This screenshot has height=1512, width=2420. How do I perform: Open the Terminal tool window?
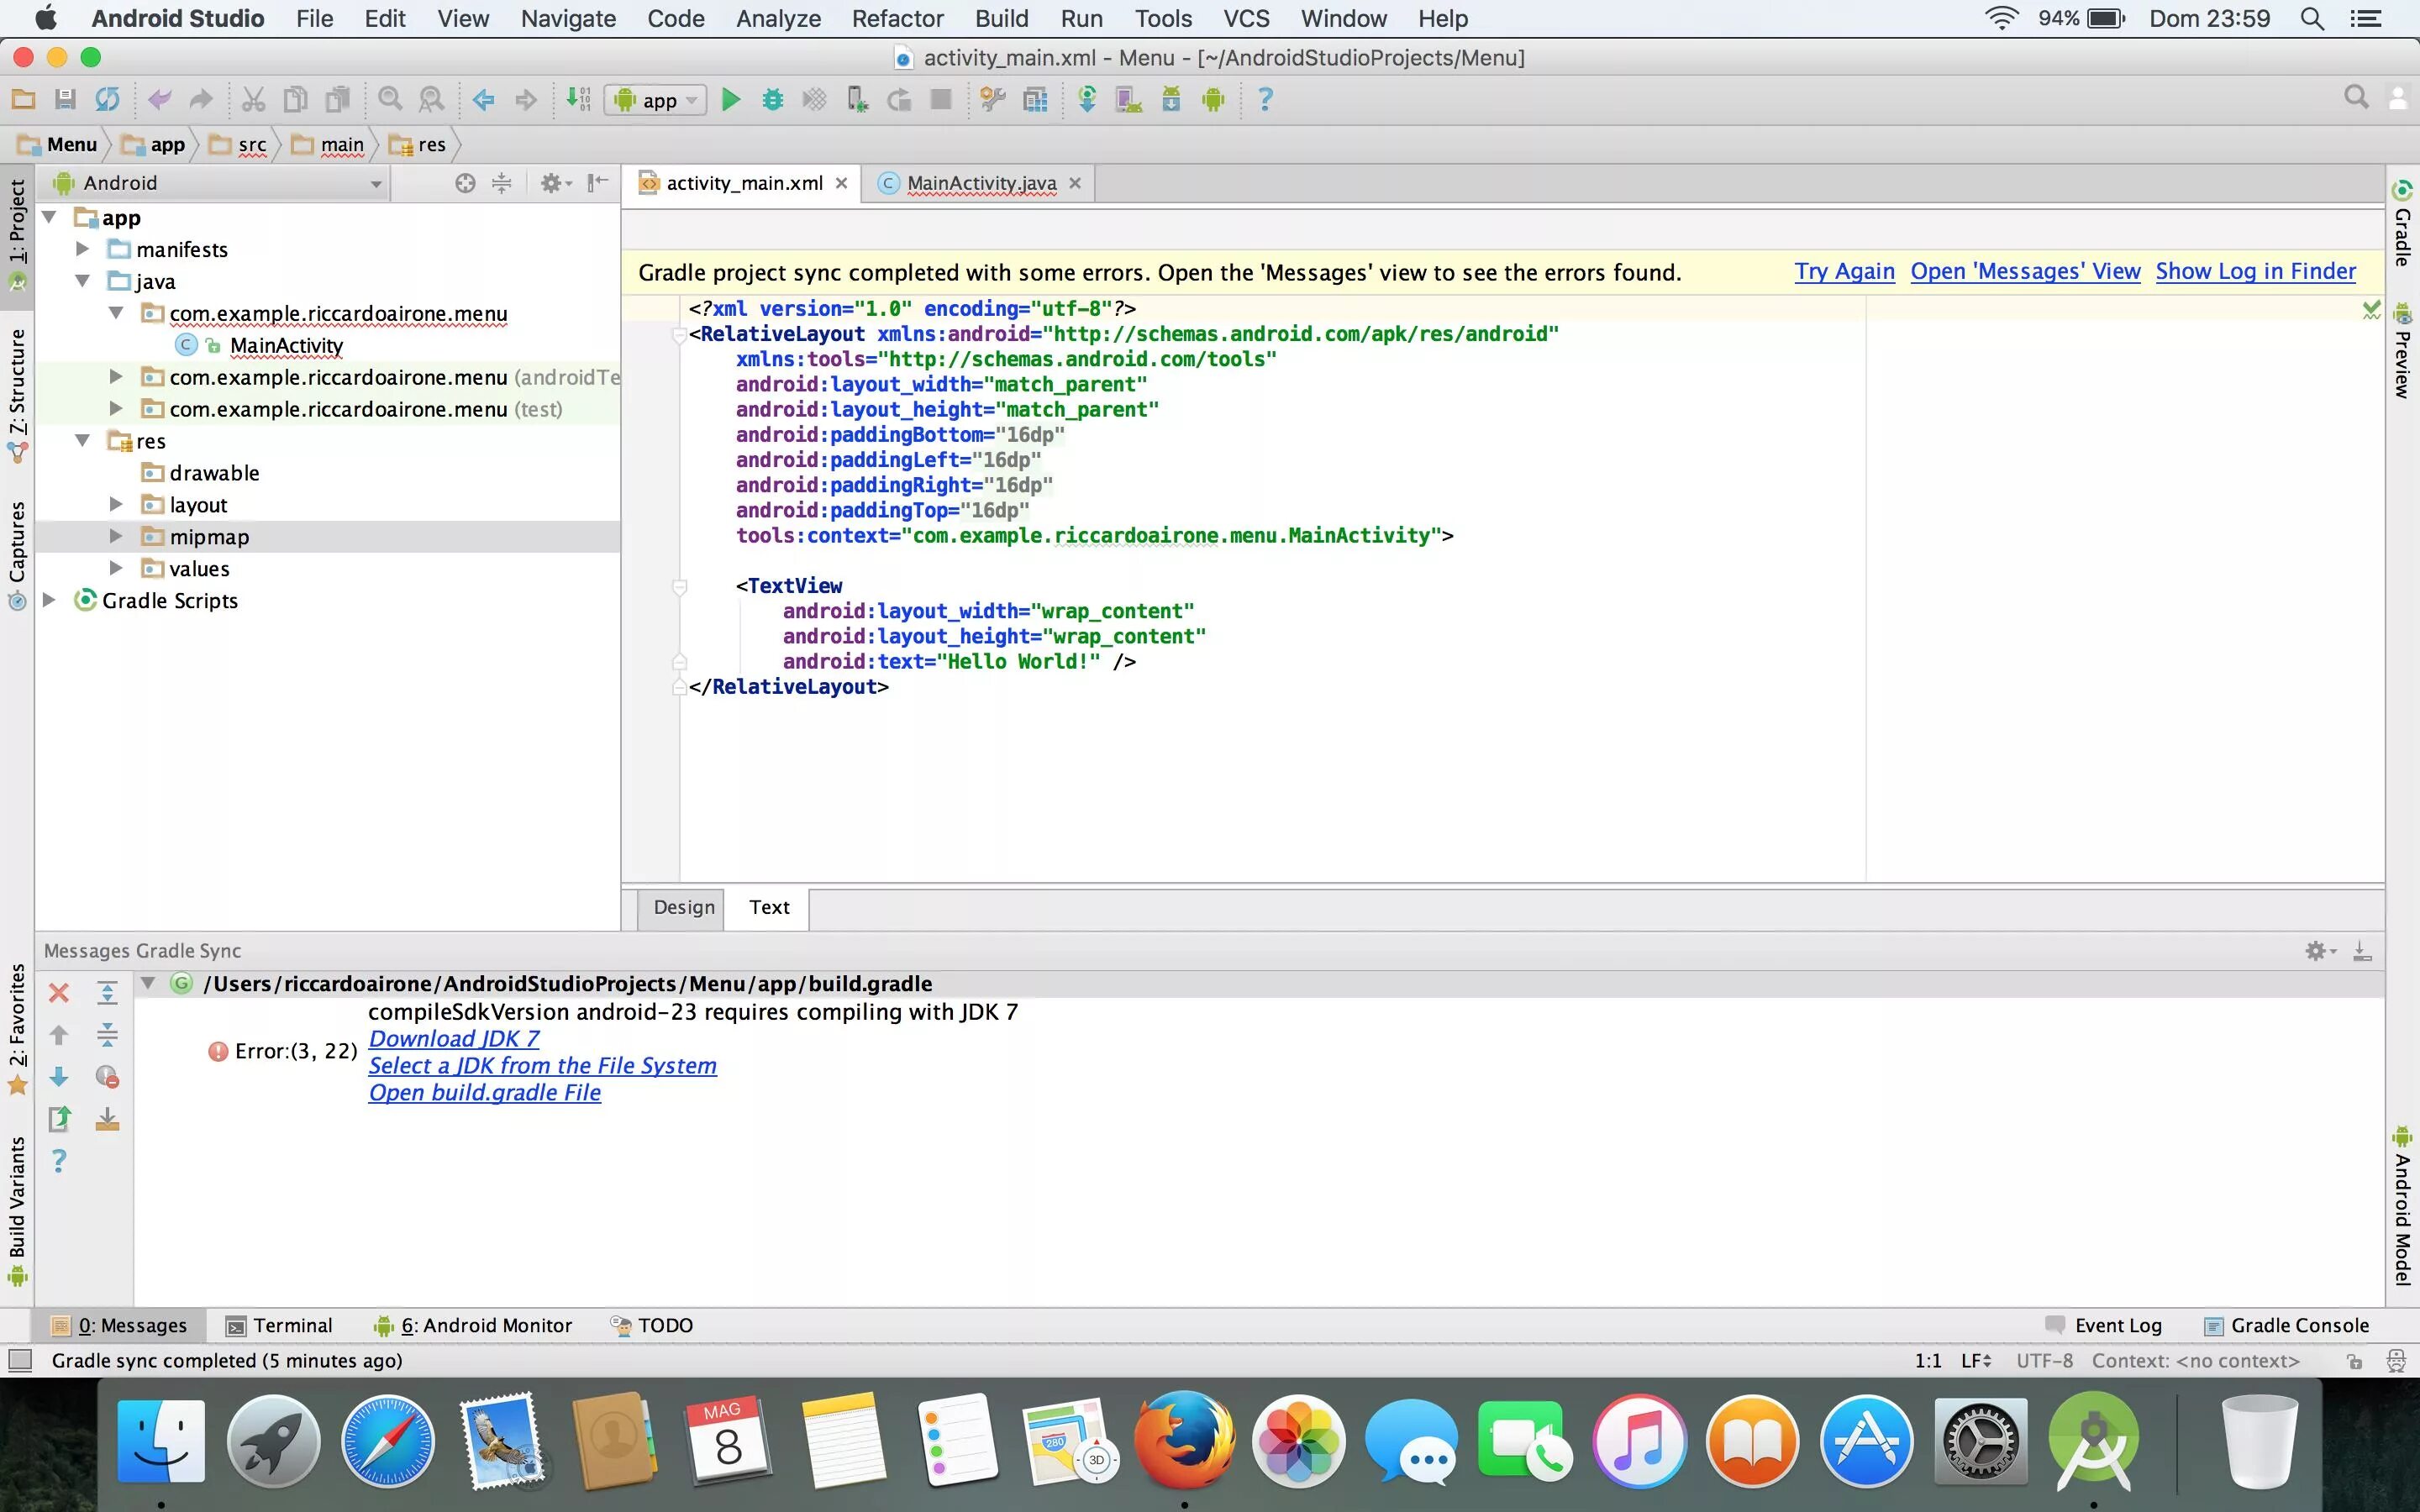tap(279, 1325)
